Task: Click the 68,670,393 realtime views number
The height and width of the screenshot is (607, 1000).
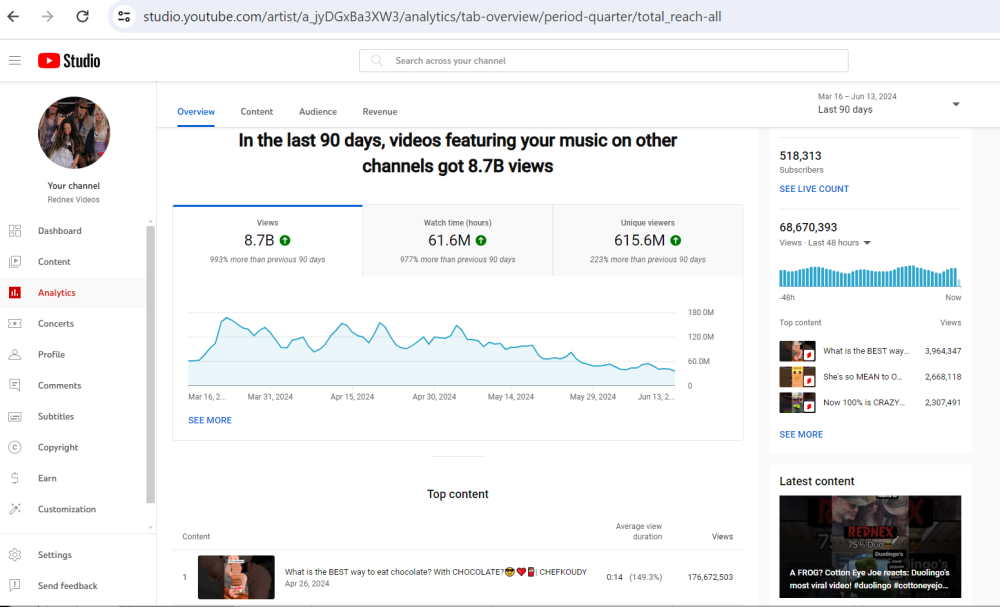Action: point(808,227)
